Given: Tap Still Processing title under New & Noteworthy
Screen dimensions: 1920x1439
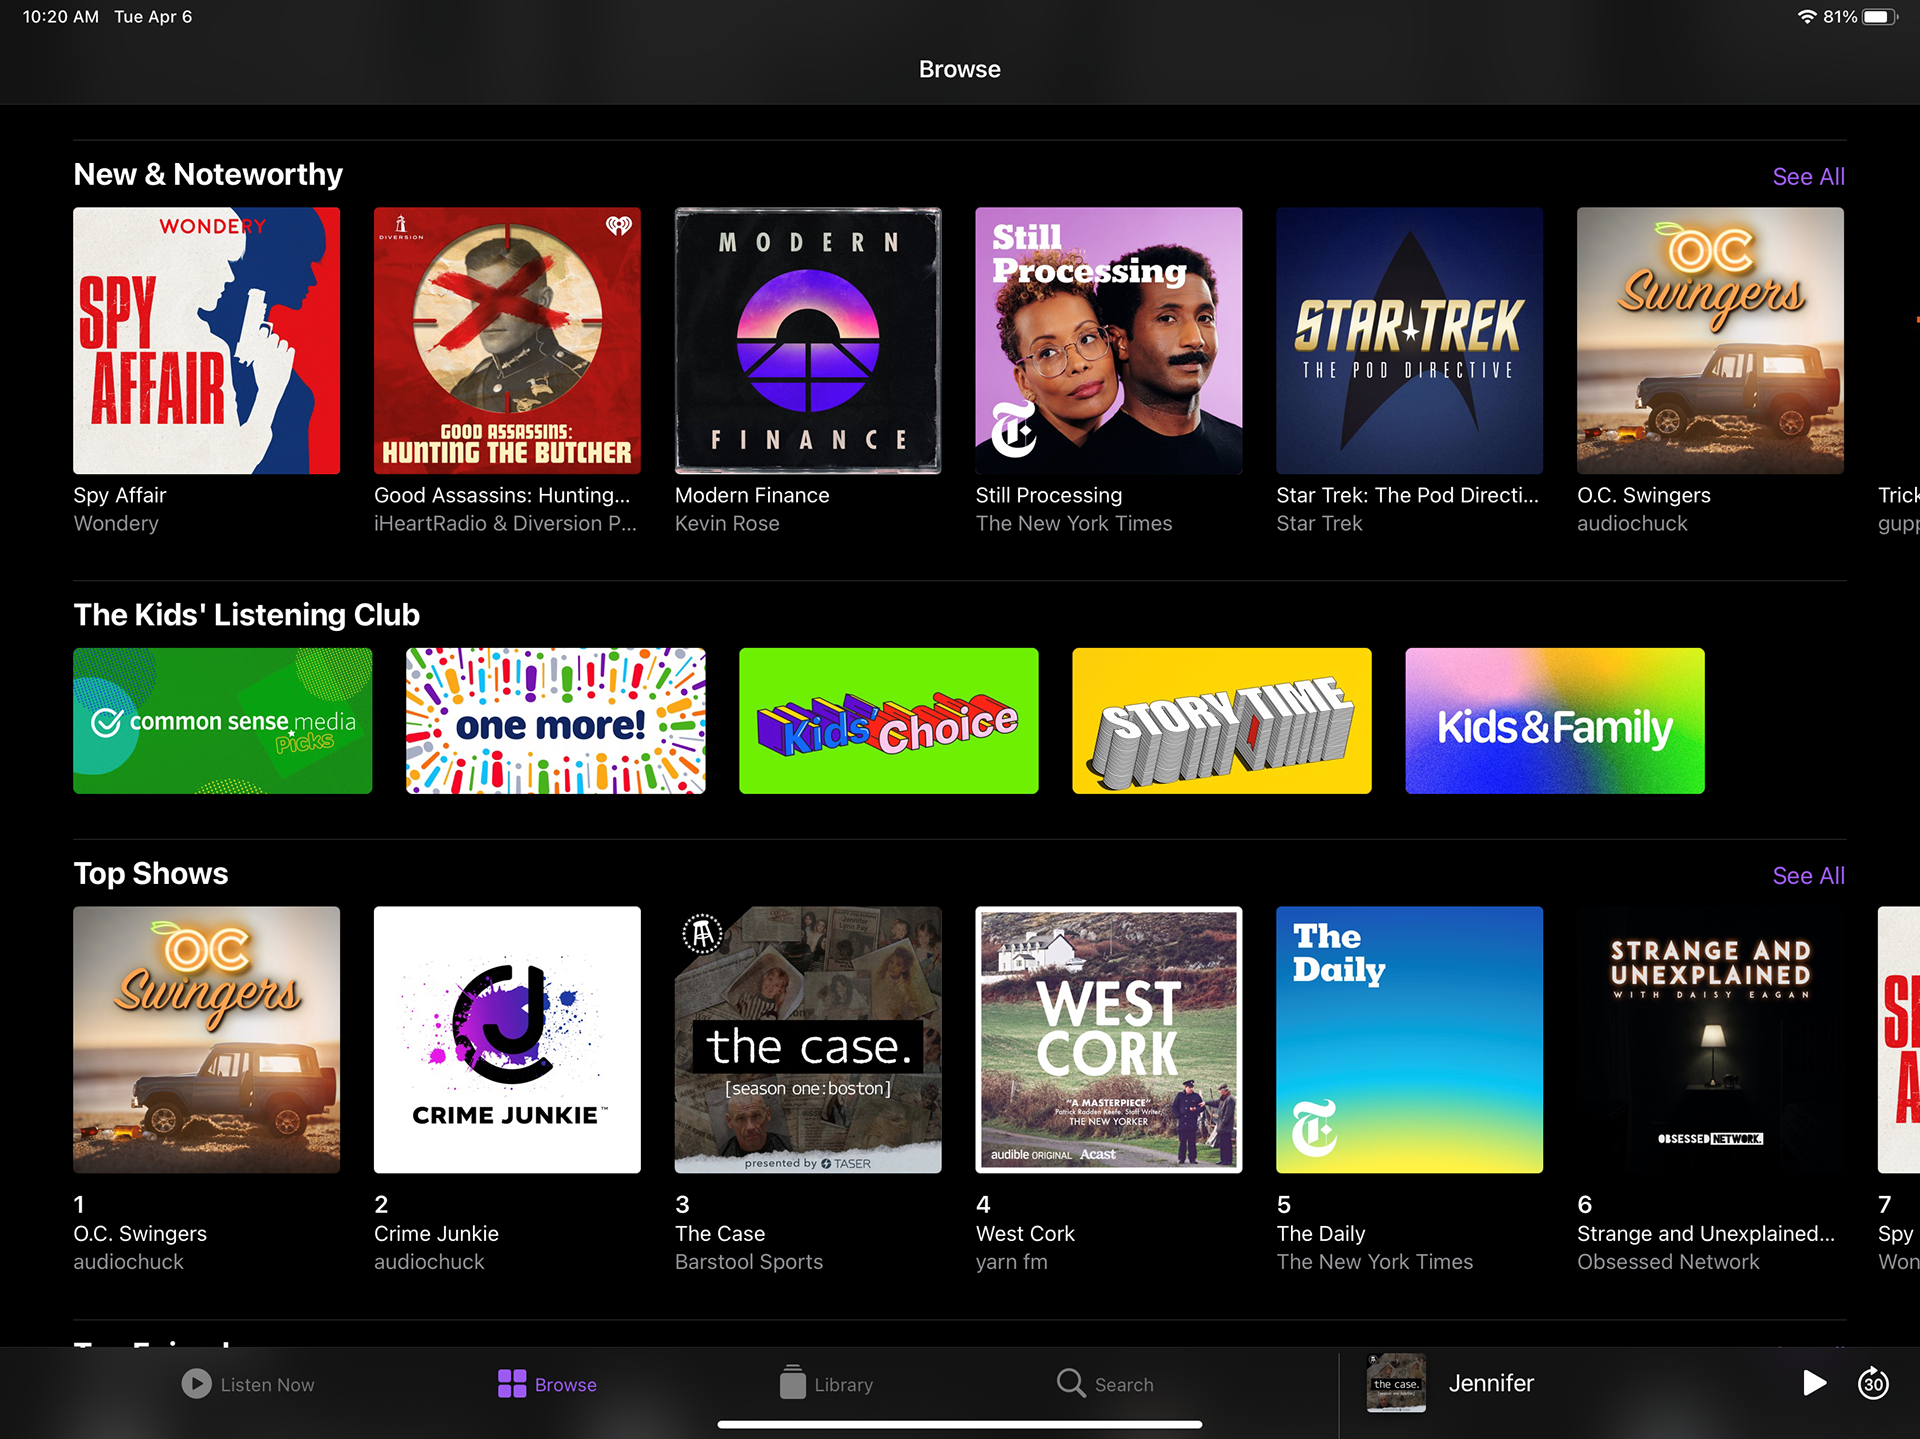Looking at the screenshot, I should point(1049,495).
